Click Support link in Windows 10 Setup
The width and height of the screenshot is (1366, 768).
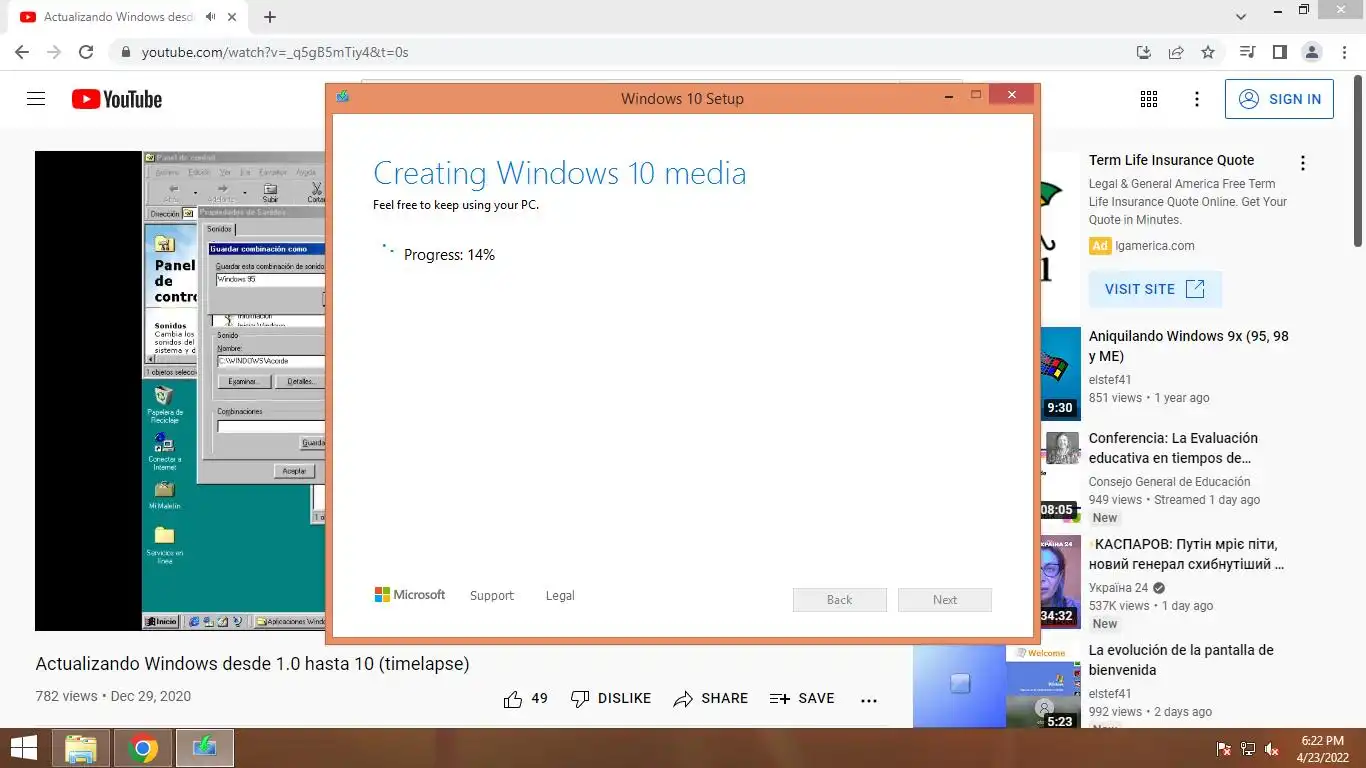point(492,595)
